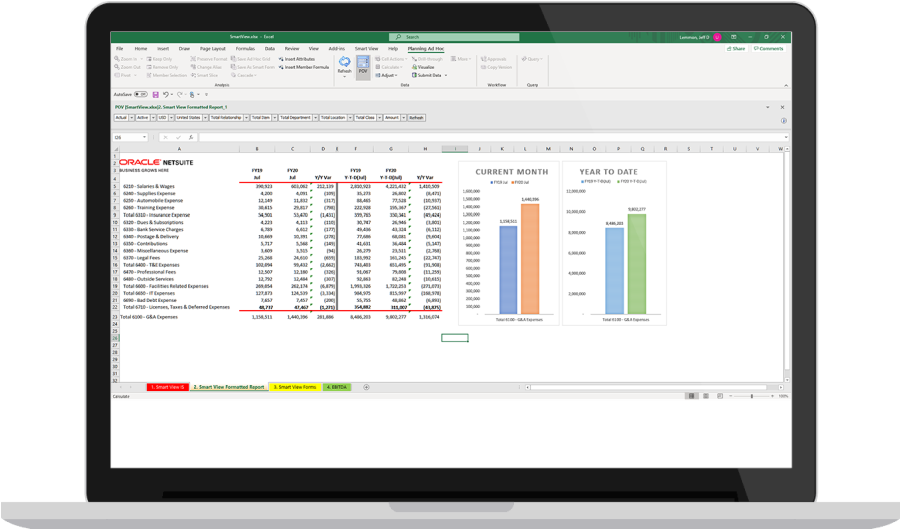Click the horizontal scrollbar beside the sheet tabs

pos(649,387)
